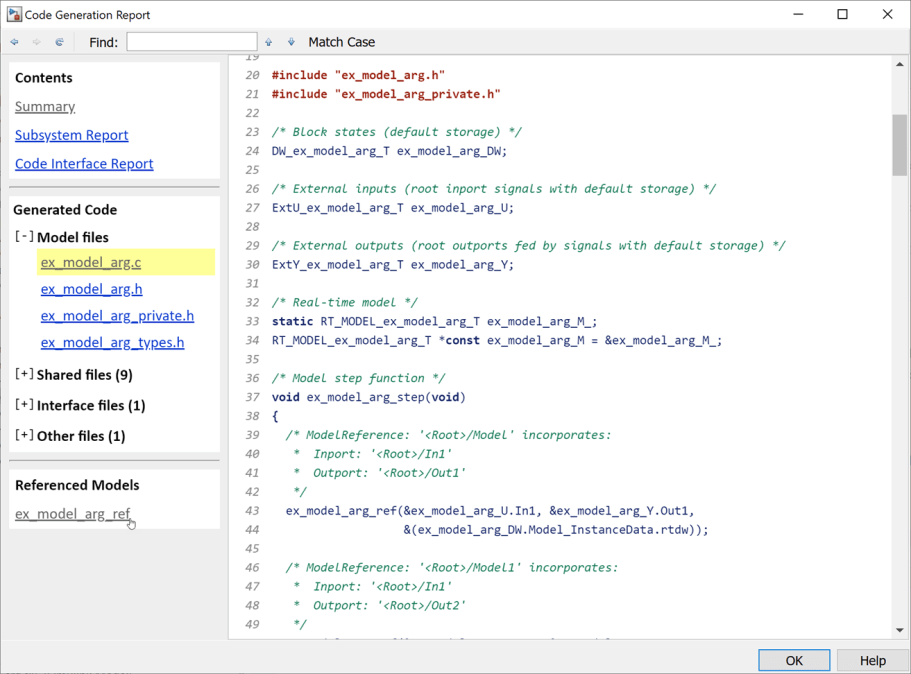Click the back navigation arrow
This screenshot has width=911, height=674.
pos(14,42)
